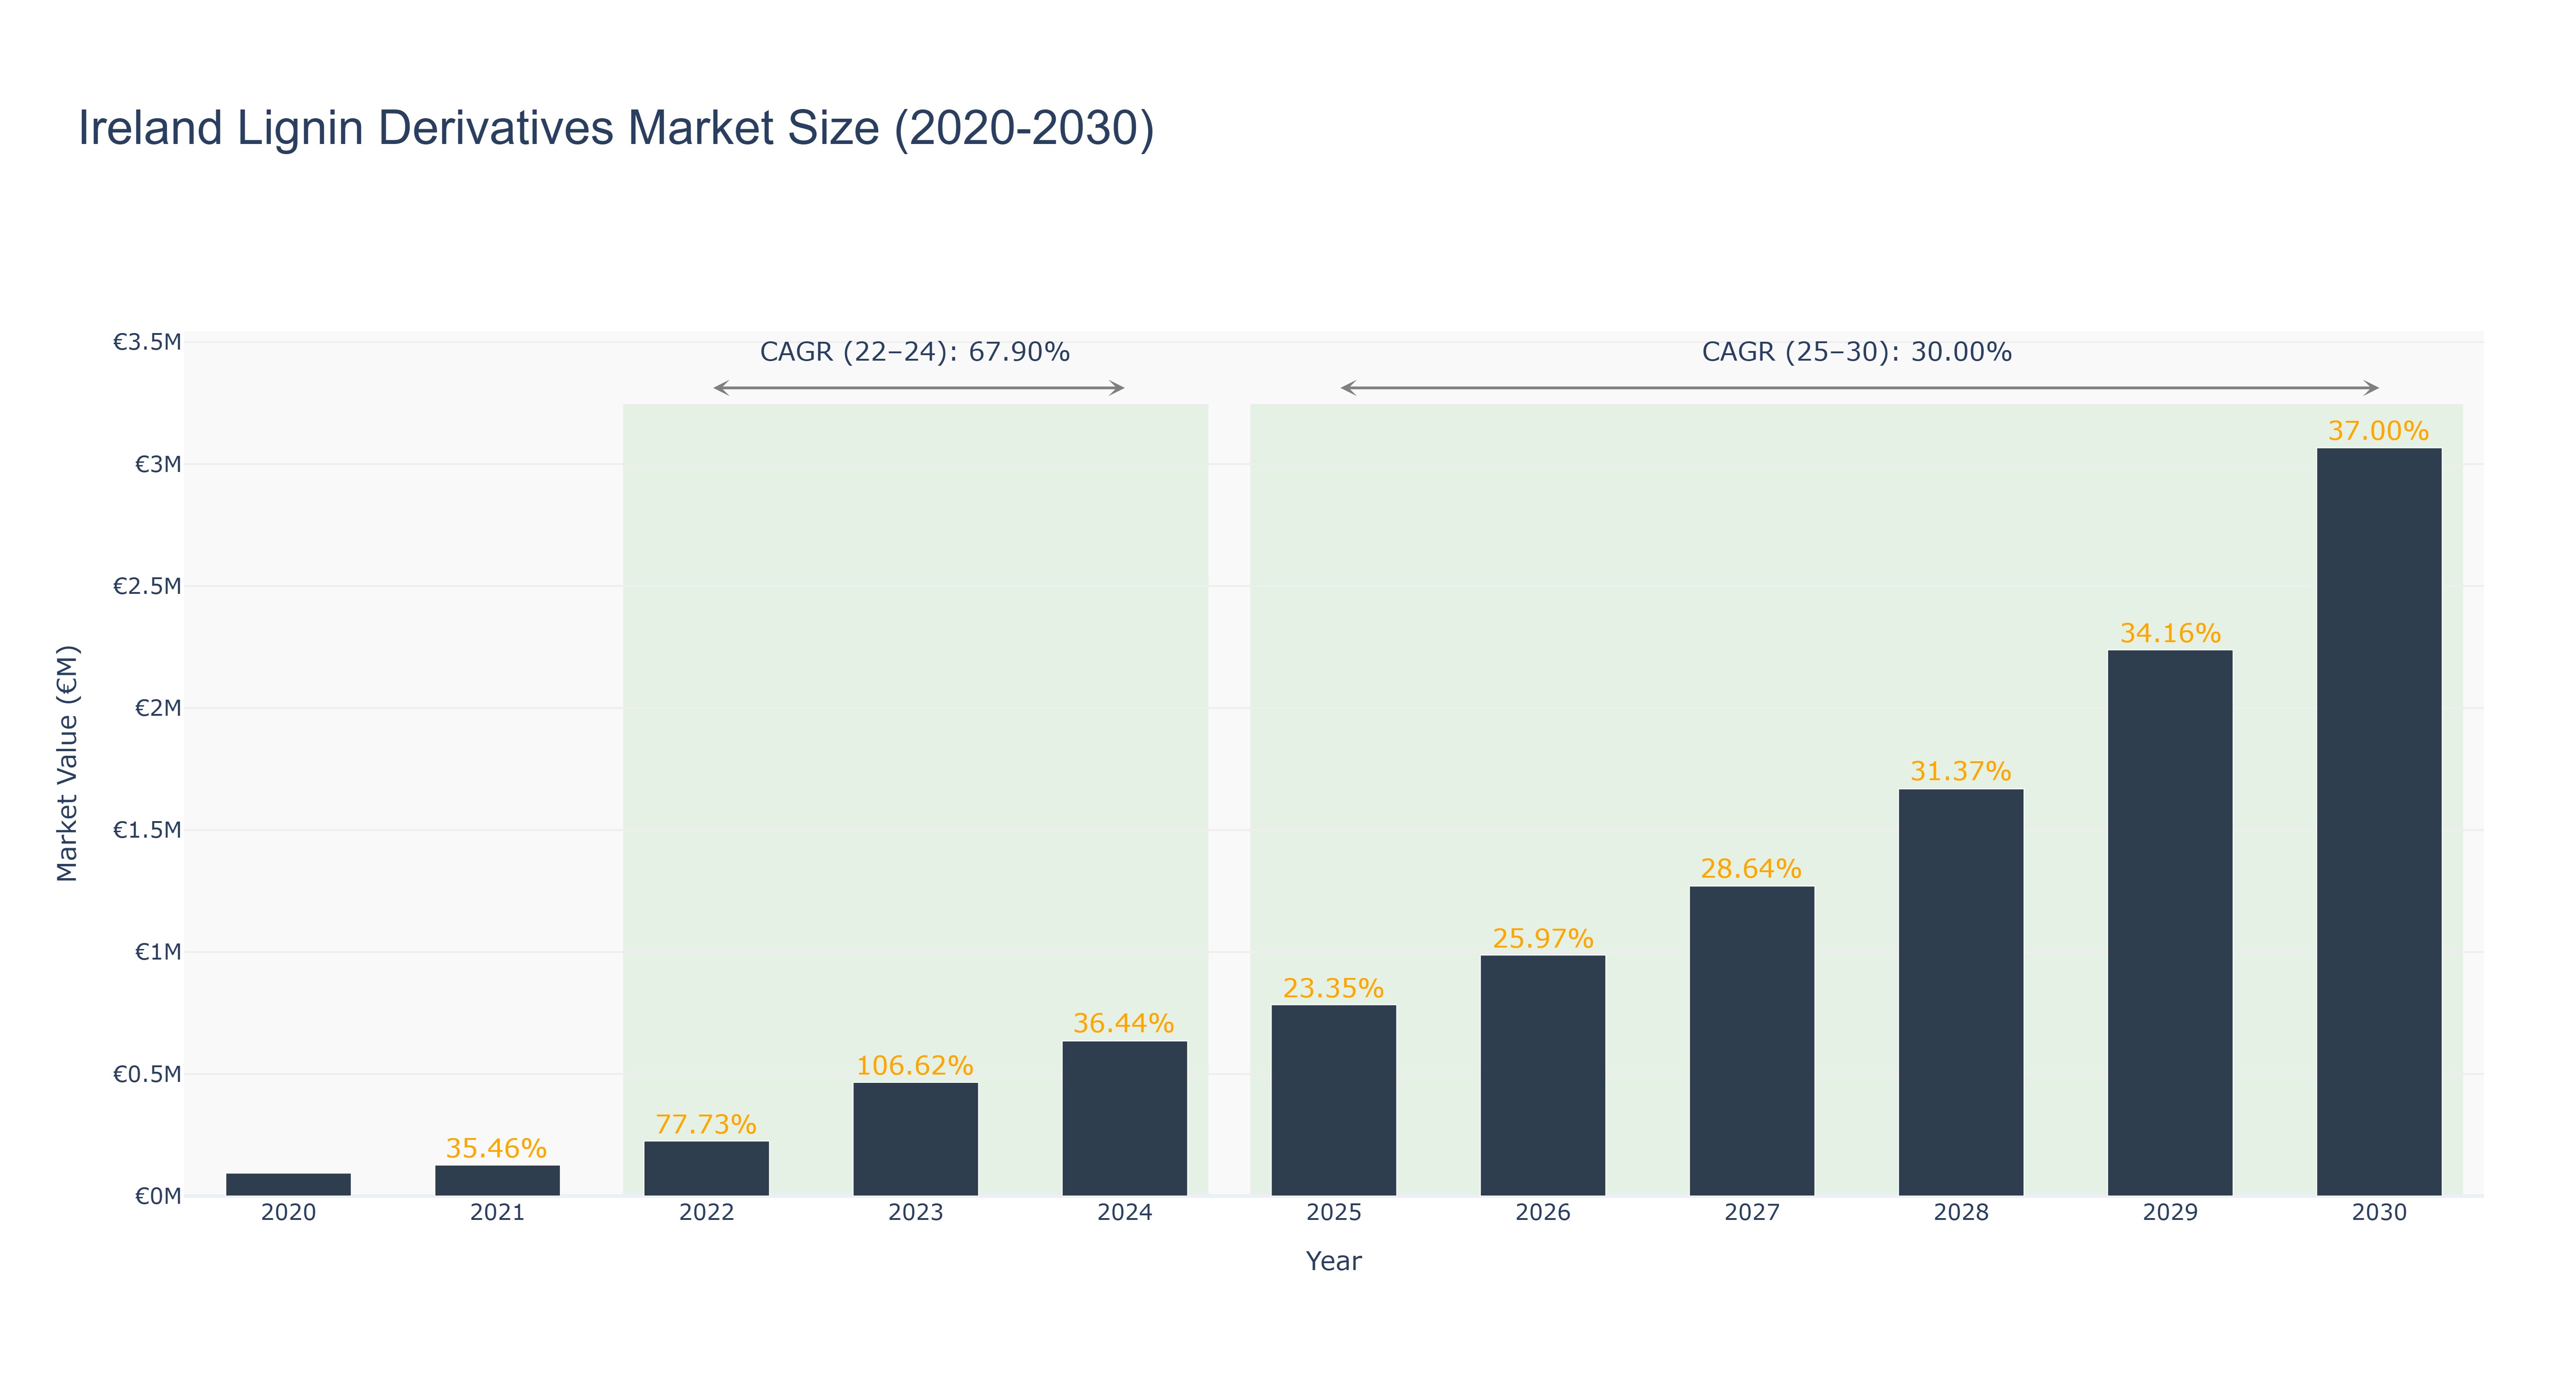Click the 25.97% growth label

(x=1543, y=938)
